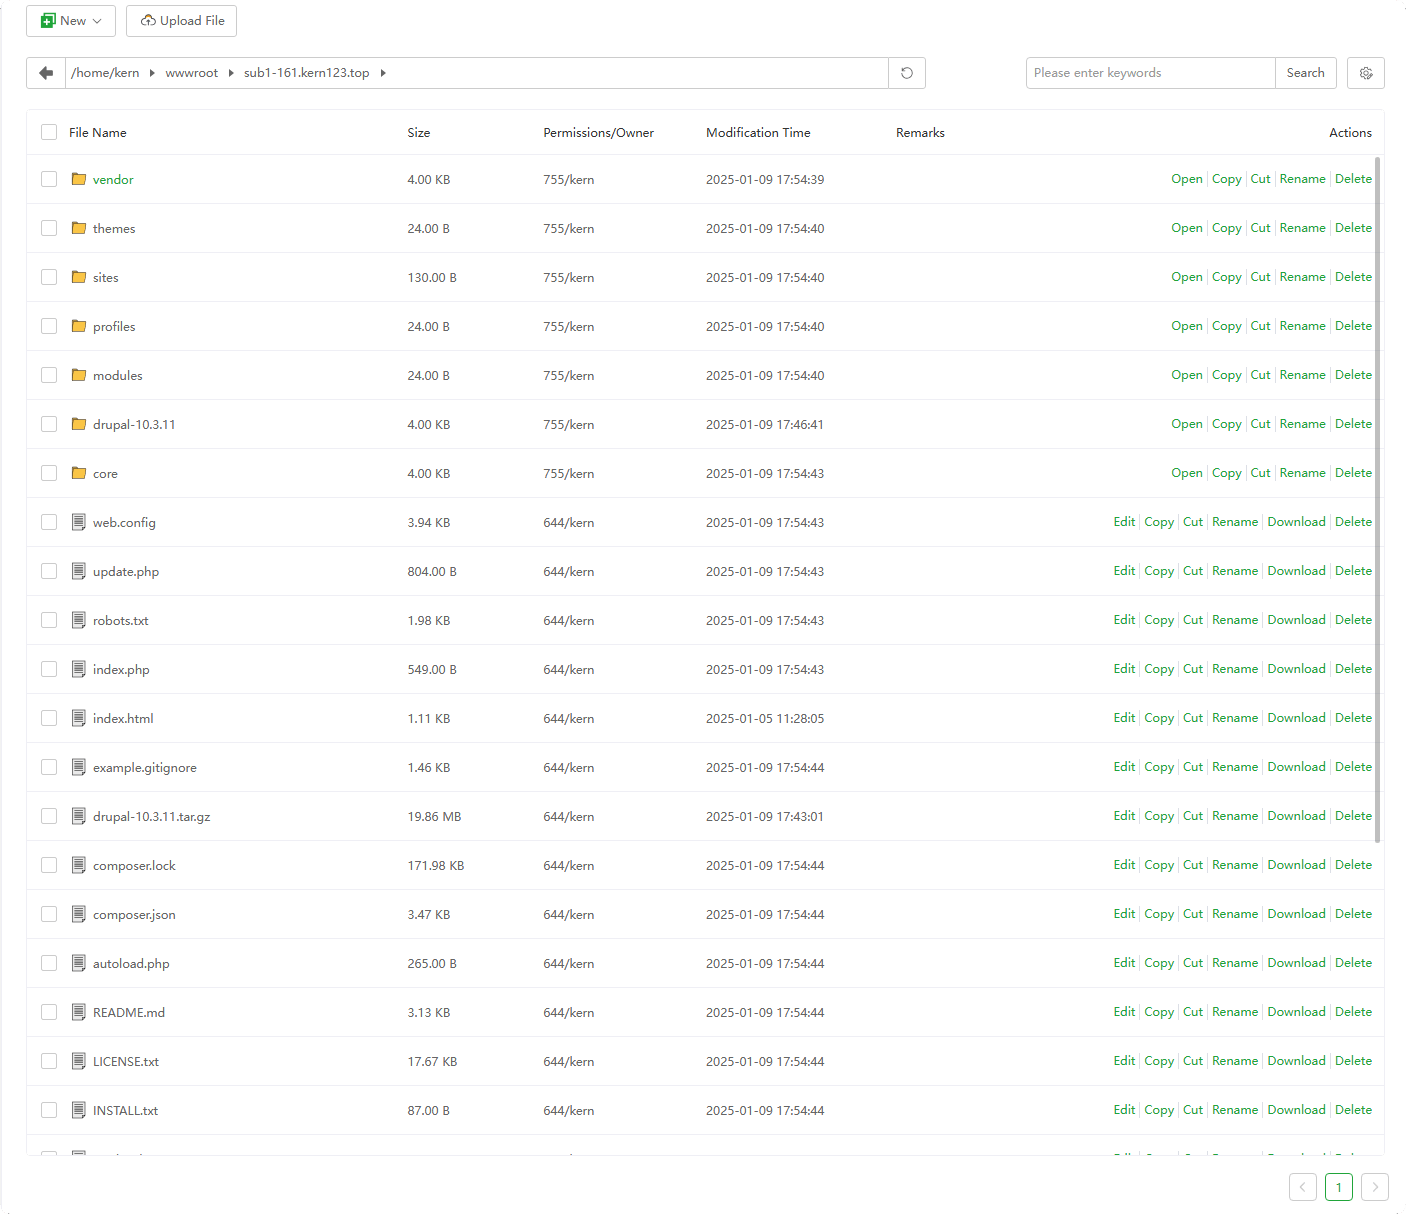Click the Search button

click(1306, 73)
